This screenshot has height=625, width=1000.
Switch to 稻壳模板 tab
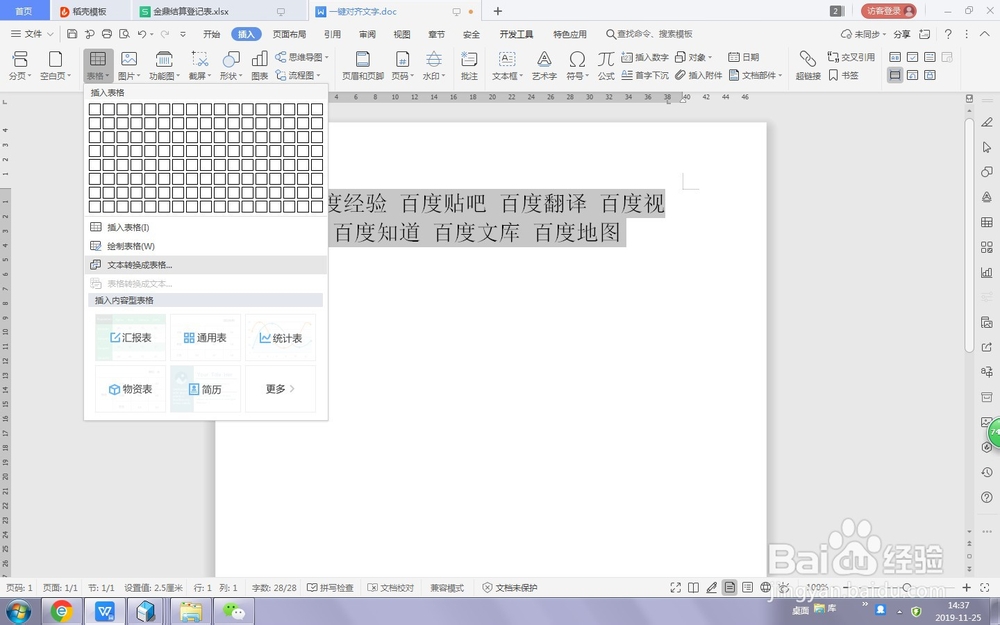pos(89,11)
